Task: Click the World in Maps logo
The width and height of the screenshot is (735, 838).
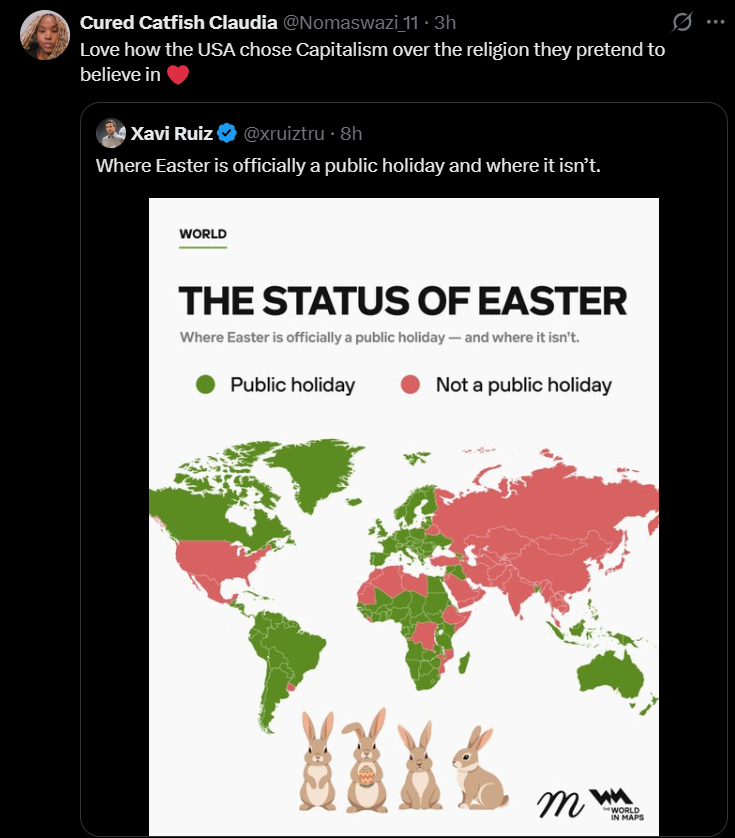Action: (618, 804)
